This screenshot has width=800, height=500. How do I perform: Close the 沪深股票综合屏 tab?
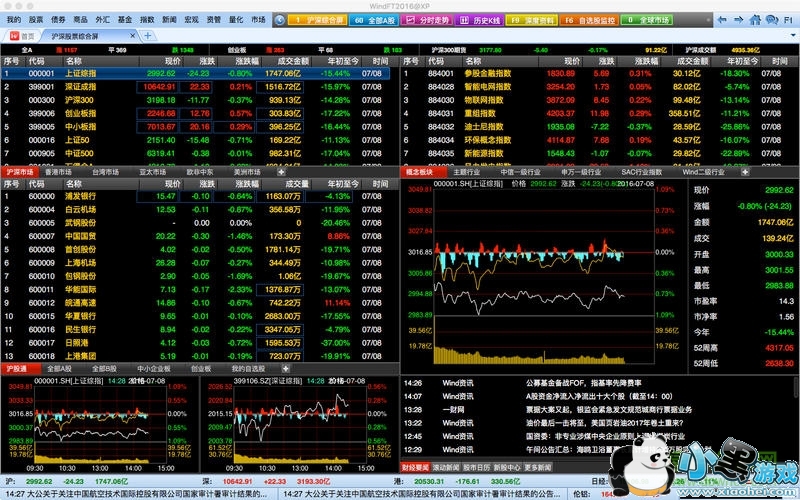pos(133,36)
